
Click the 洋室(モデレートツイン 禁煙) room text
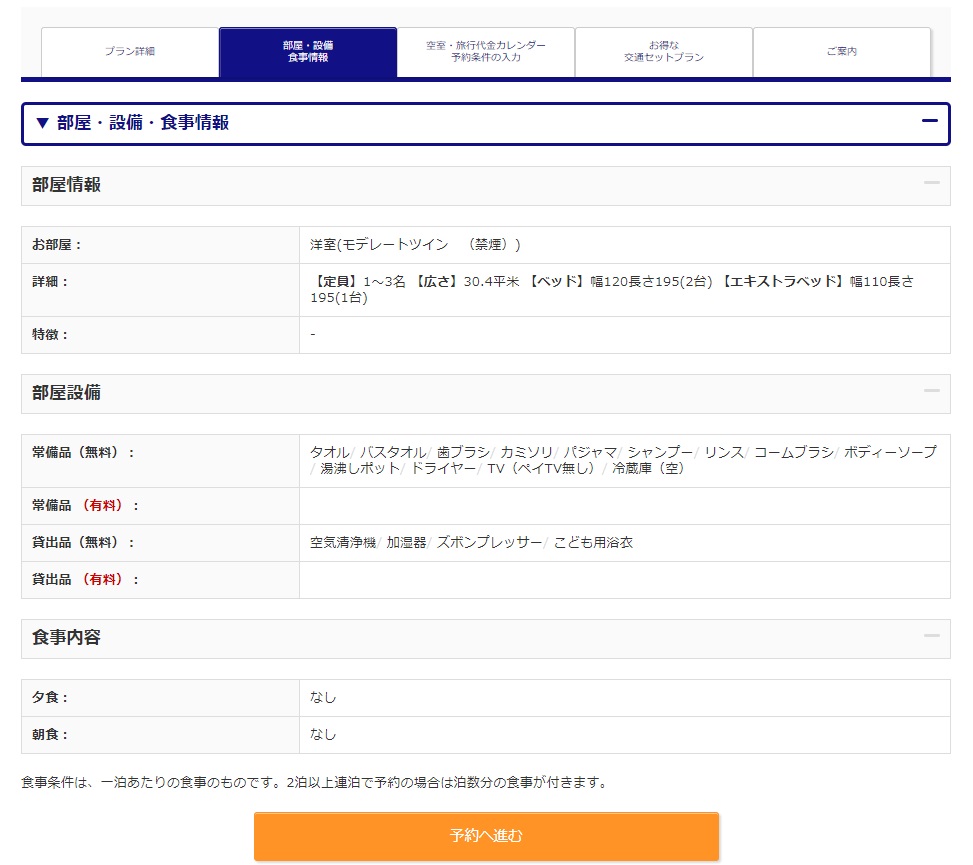[415, 245]
